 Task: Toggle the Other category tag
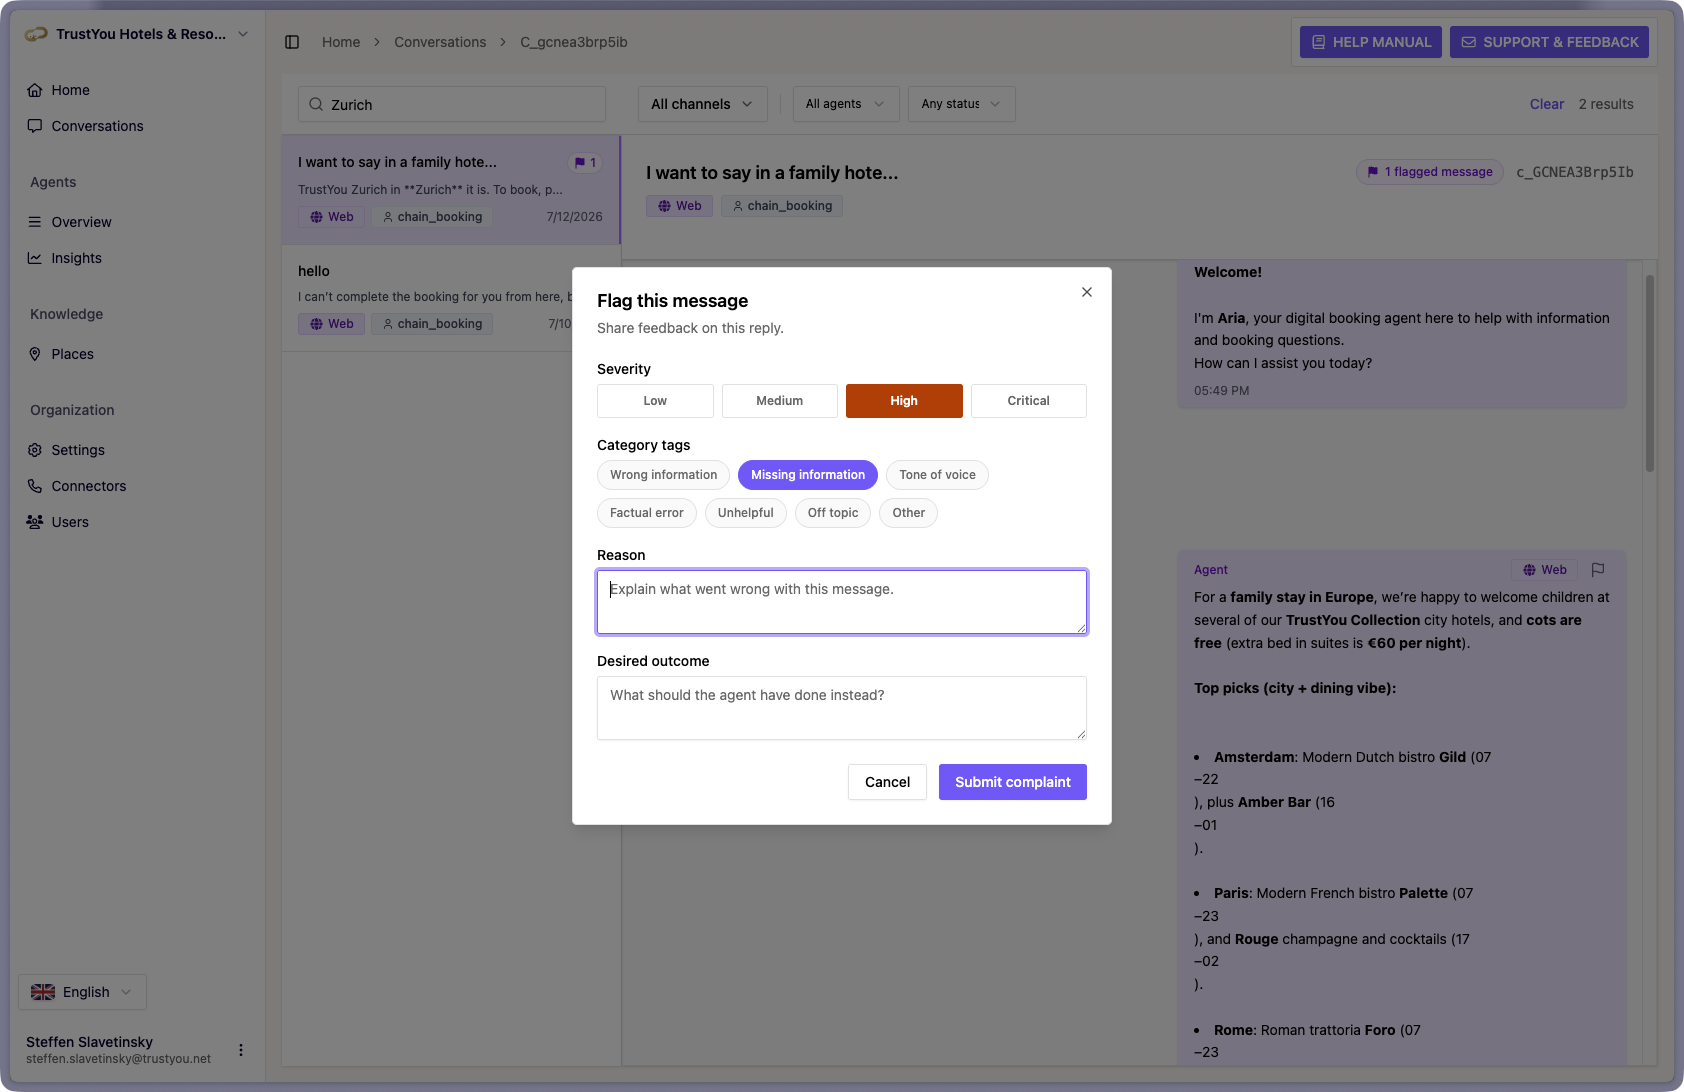[909, 513]
